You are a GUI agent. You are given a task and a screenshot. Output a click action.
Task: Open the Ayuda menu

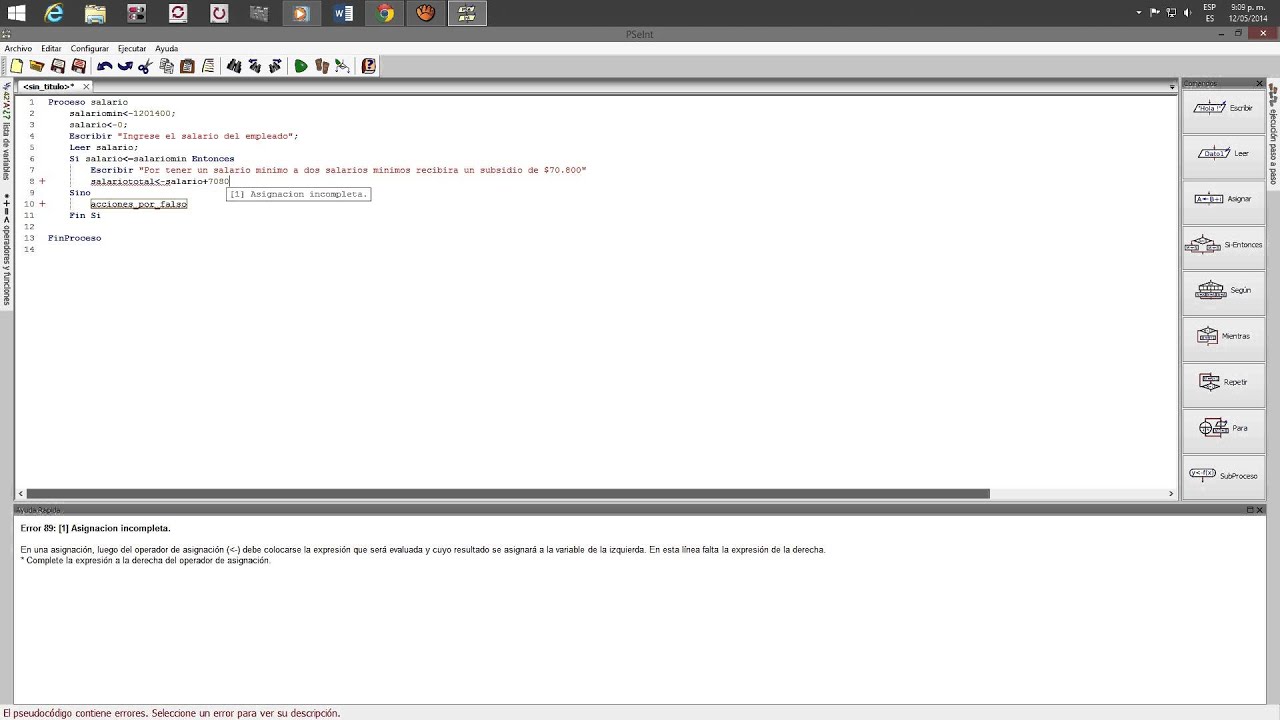tap(166, 48)
